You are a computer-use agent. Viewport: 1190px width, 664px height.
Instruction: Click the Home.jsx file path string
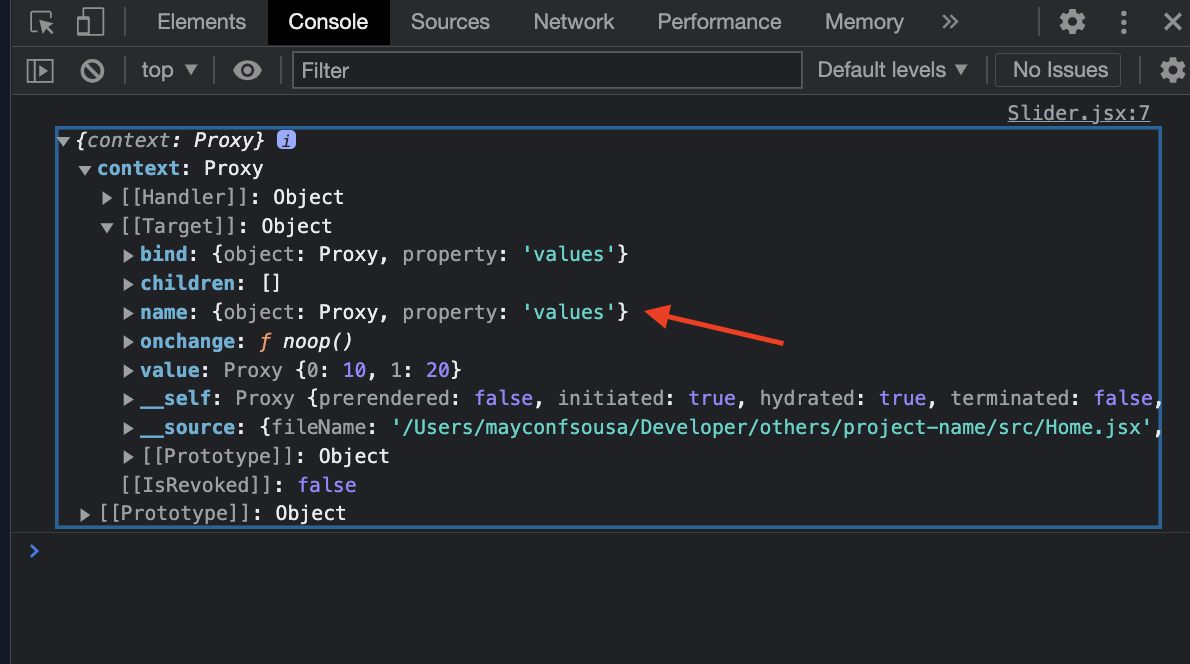tap(771, 427)
